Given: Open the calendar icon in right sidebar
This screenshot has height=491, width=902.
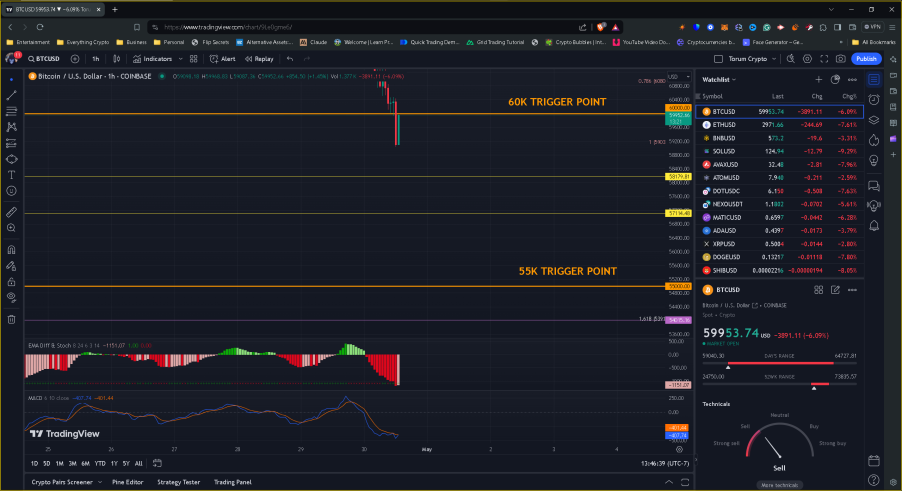Looking at the screenshot, I should [x=874, y=461].
